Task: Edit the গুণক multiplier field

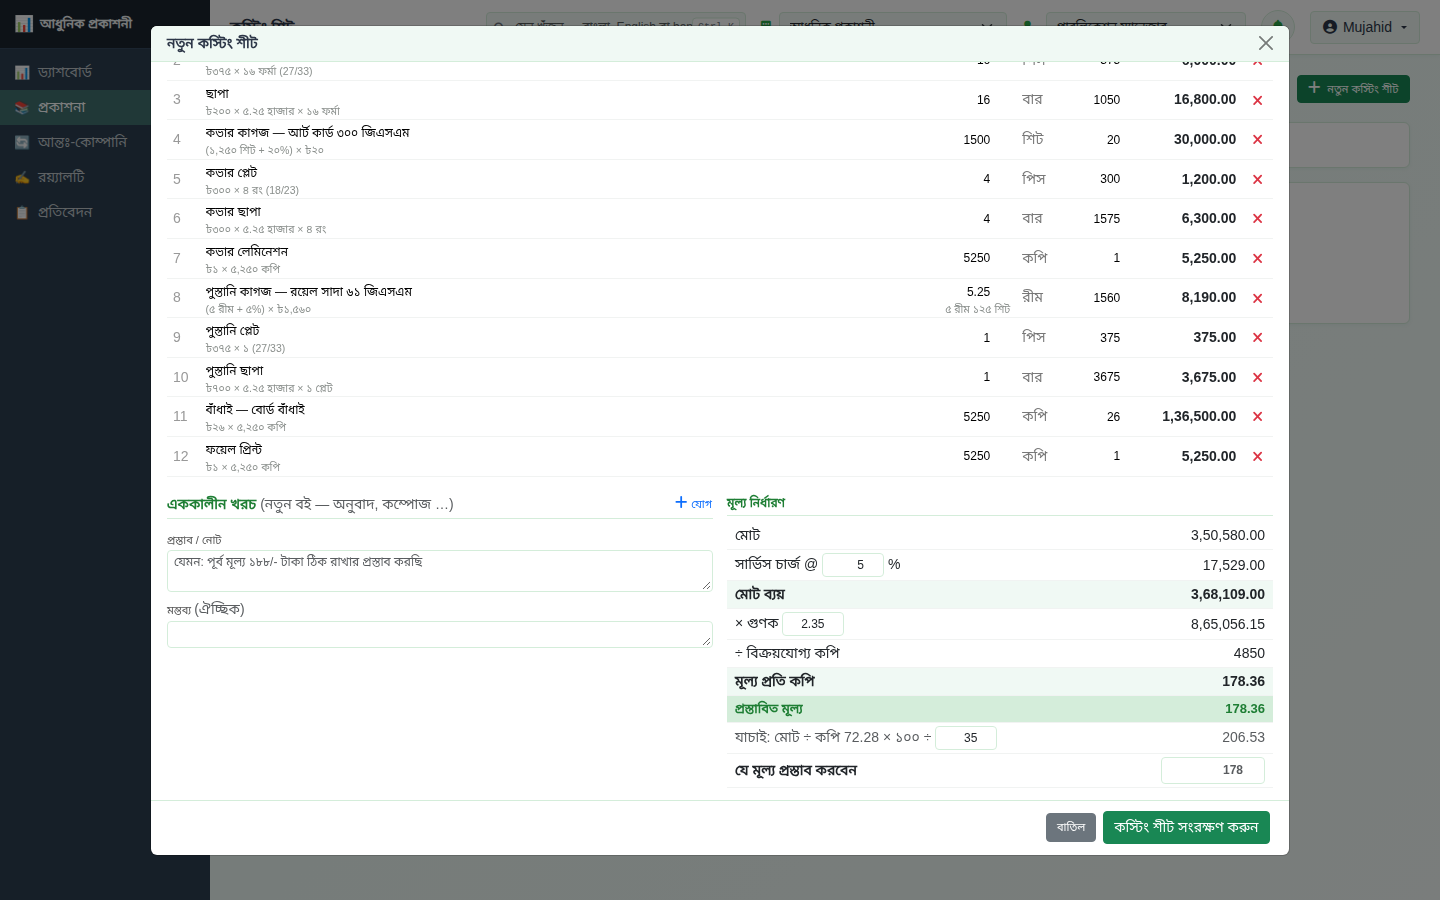Action: 813,624
